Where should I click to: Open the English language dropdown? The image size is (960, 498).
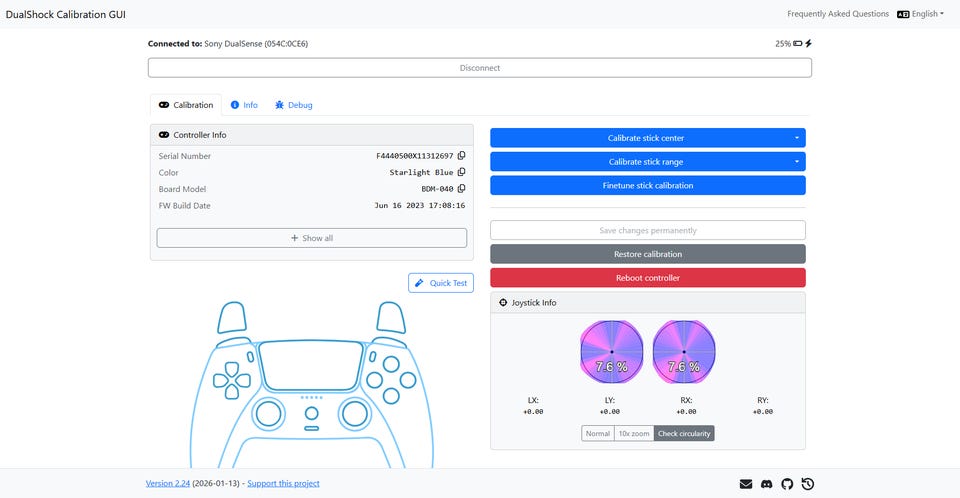921,14
